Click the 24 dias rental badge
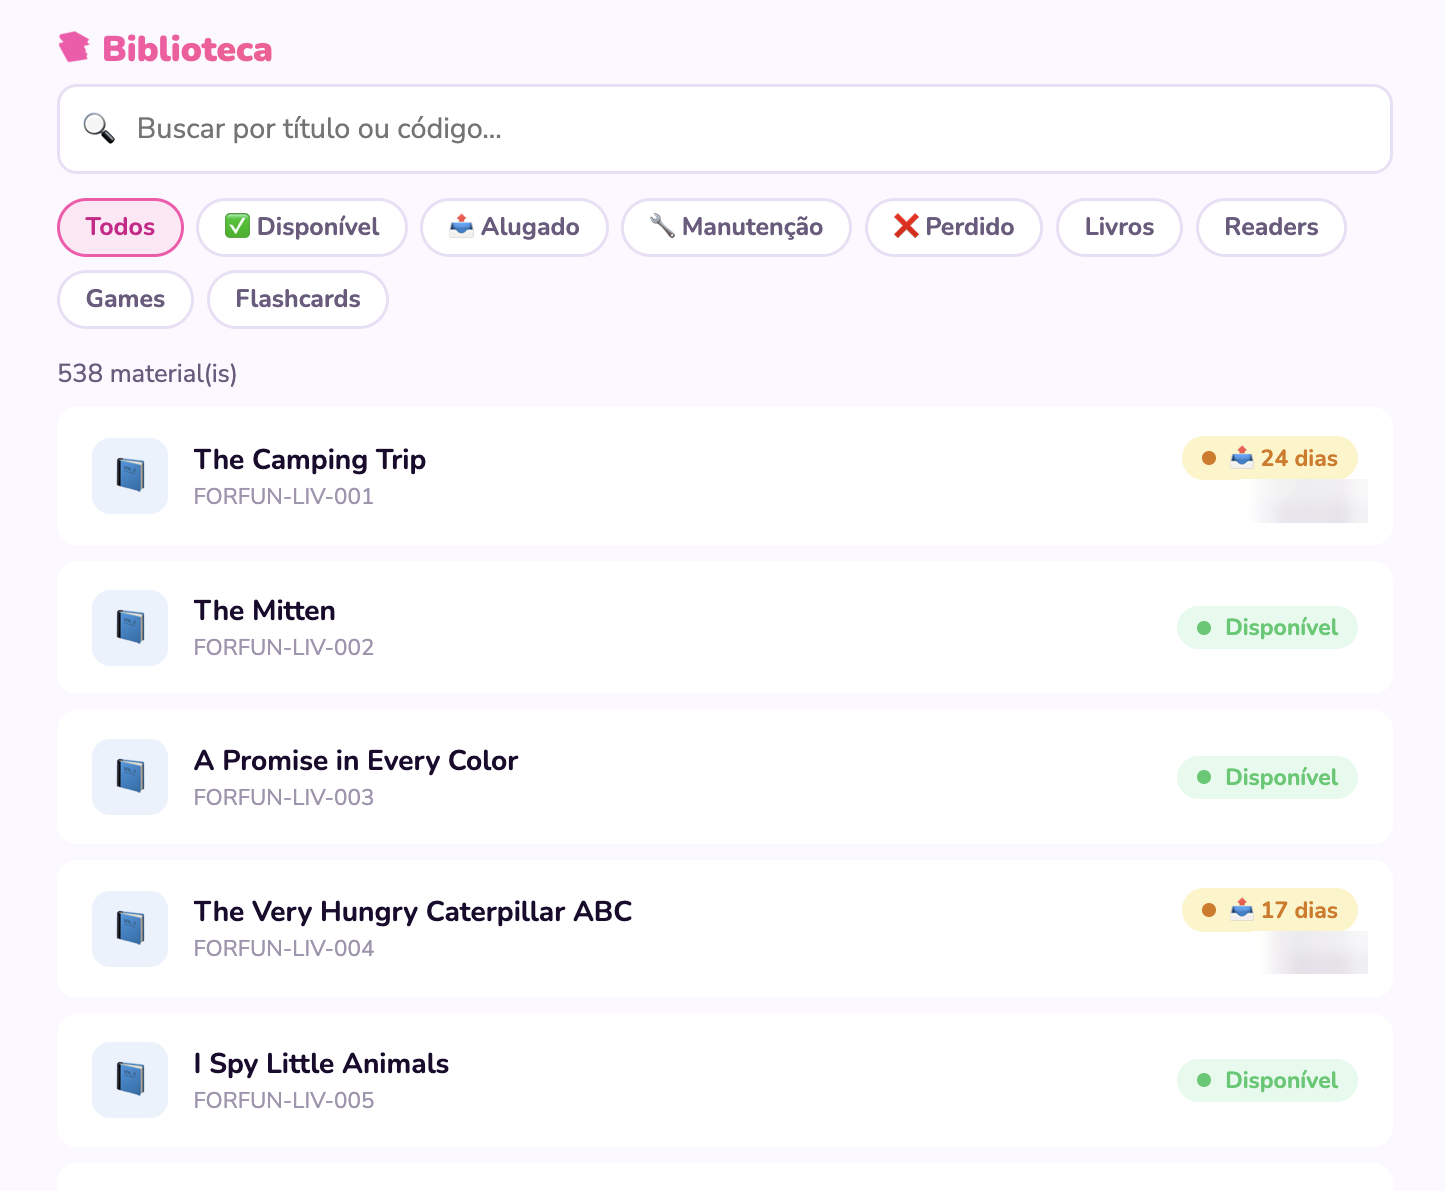The height and width of the screenshot is (1191, 1445). [1270, 458]
